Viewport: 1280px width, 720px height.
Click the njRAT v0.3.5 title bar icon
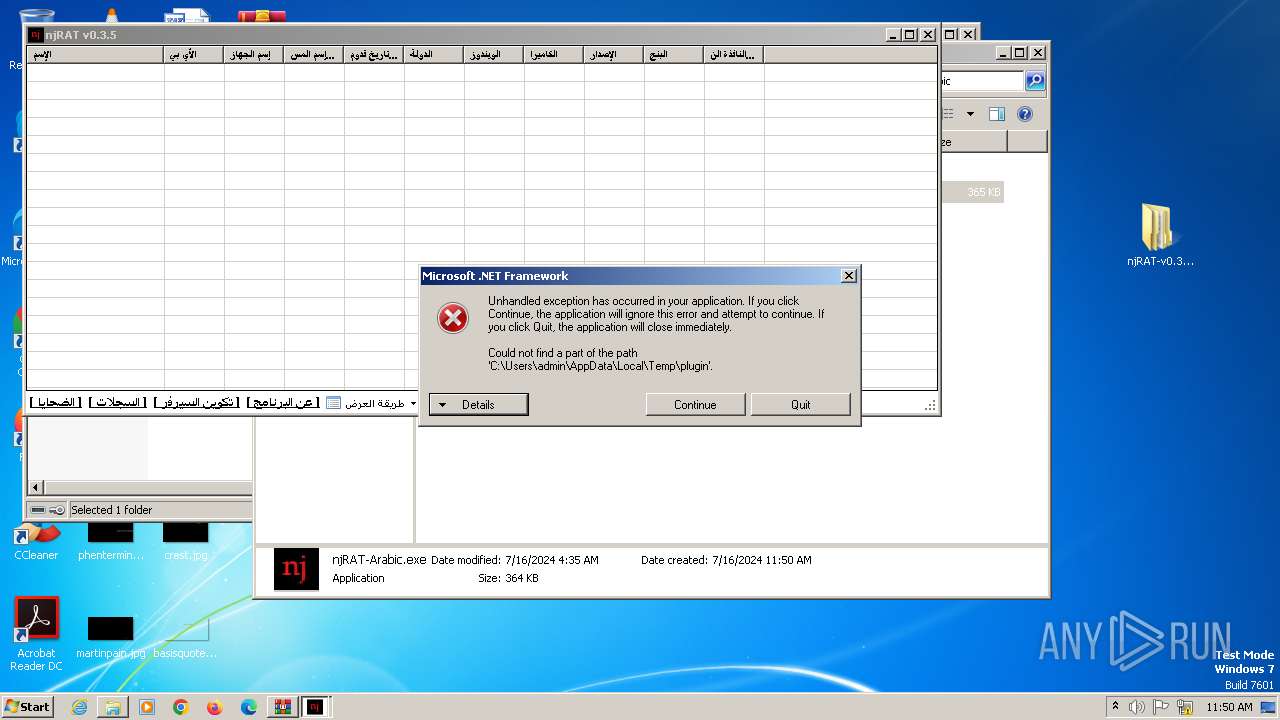click(36, 35)
